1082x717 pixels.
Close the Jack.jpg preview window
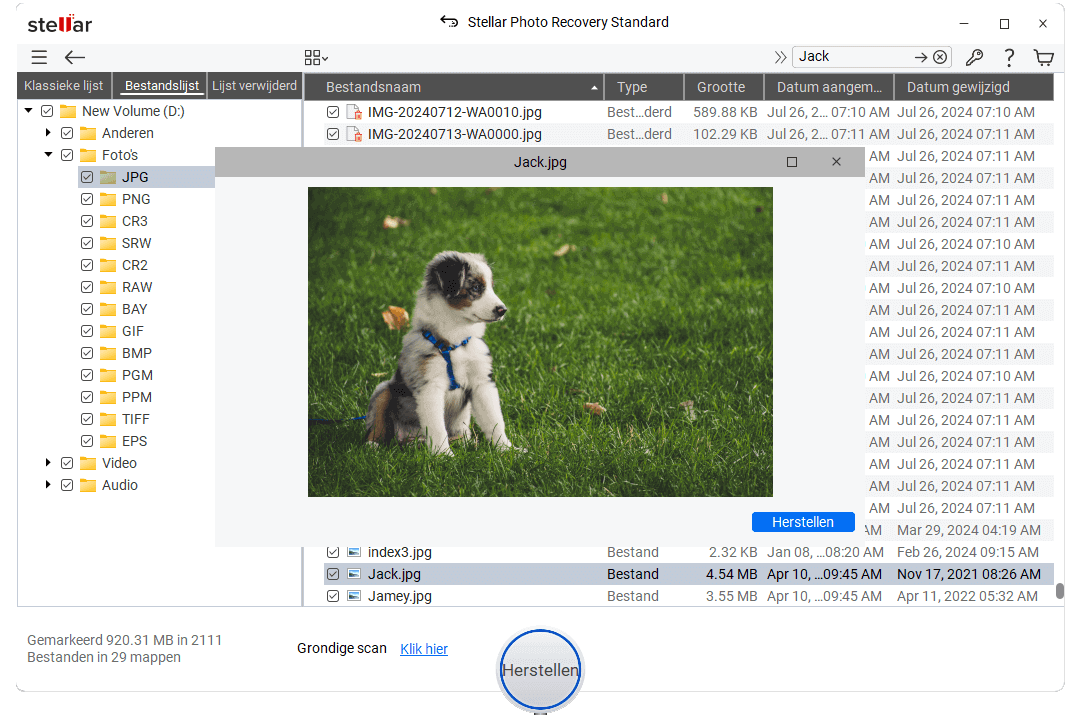(x=836, y=162)
